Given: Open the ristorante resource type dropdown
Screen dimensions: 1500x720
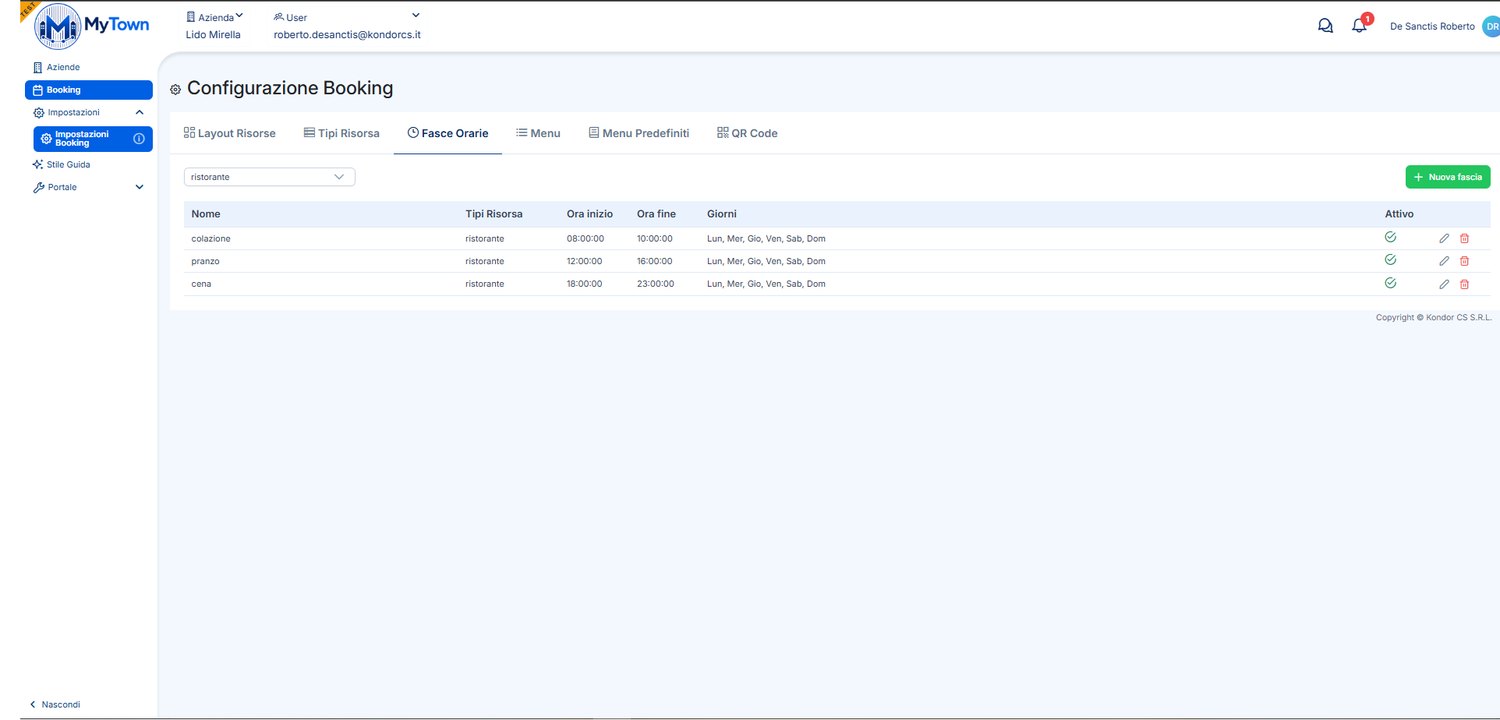Looking at the screenshot, I should coord(269,177).
